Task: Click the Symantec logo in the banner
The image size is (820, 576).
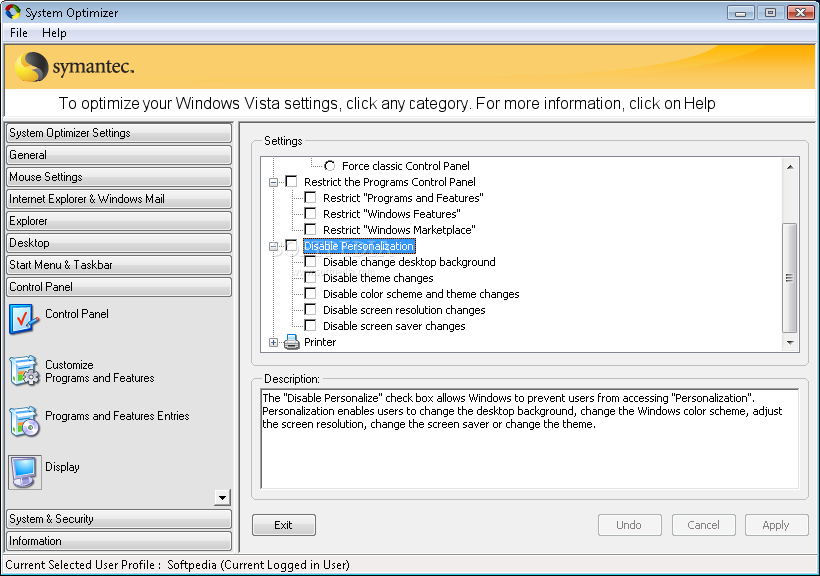Action: 74,67
